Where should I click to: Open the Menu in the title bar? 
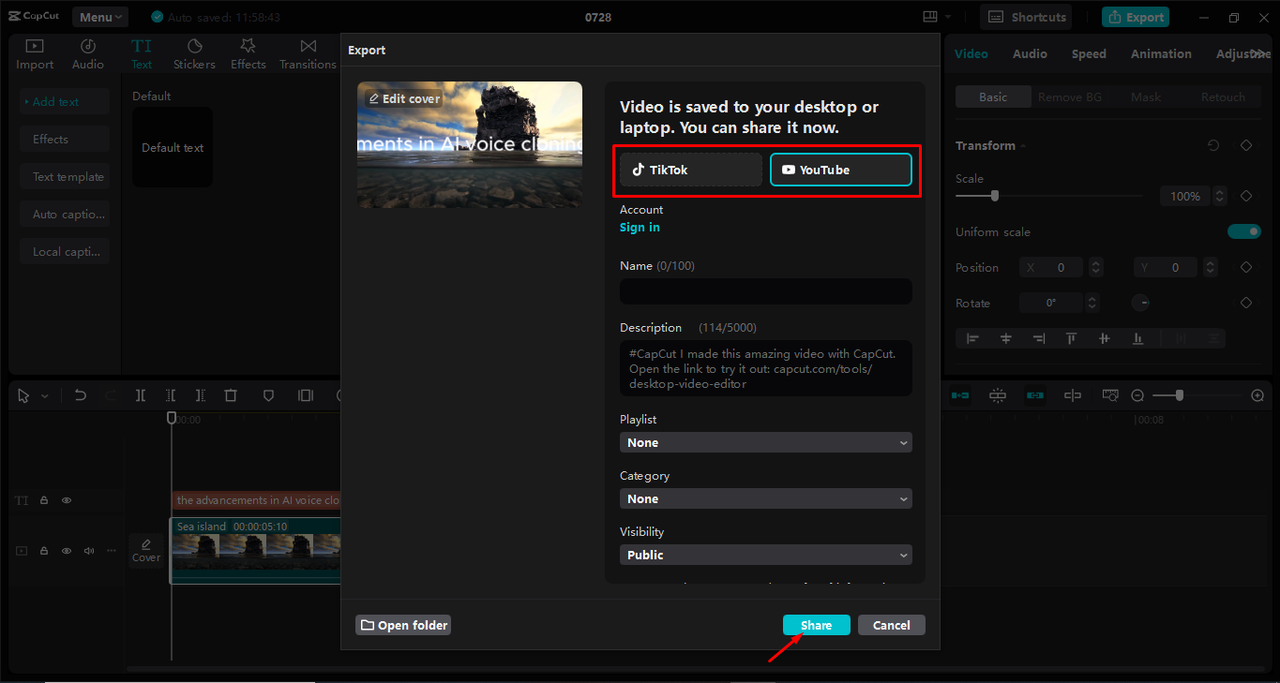tap(100, 17)
